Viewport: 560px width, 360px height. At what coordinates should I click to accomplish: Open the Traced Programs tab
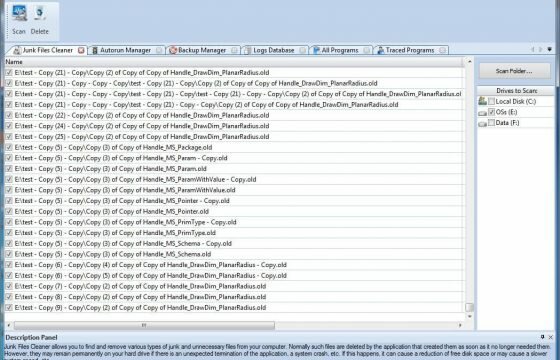coord(406,50)
